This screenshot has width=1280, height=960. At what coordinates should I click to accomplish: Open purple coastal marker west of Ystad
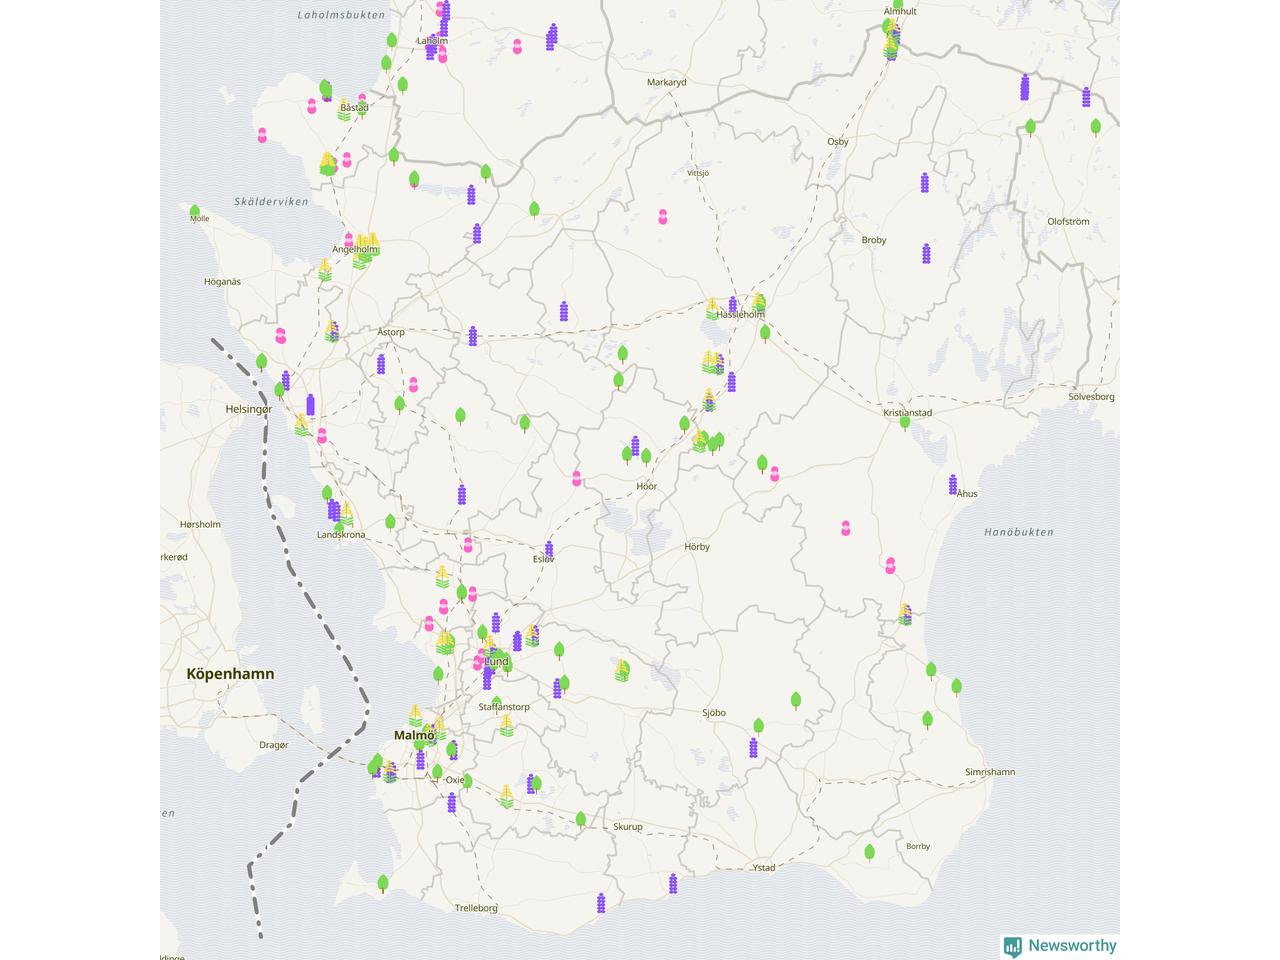pos(673,884)
